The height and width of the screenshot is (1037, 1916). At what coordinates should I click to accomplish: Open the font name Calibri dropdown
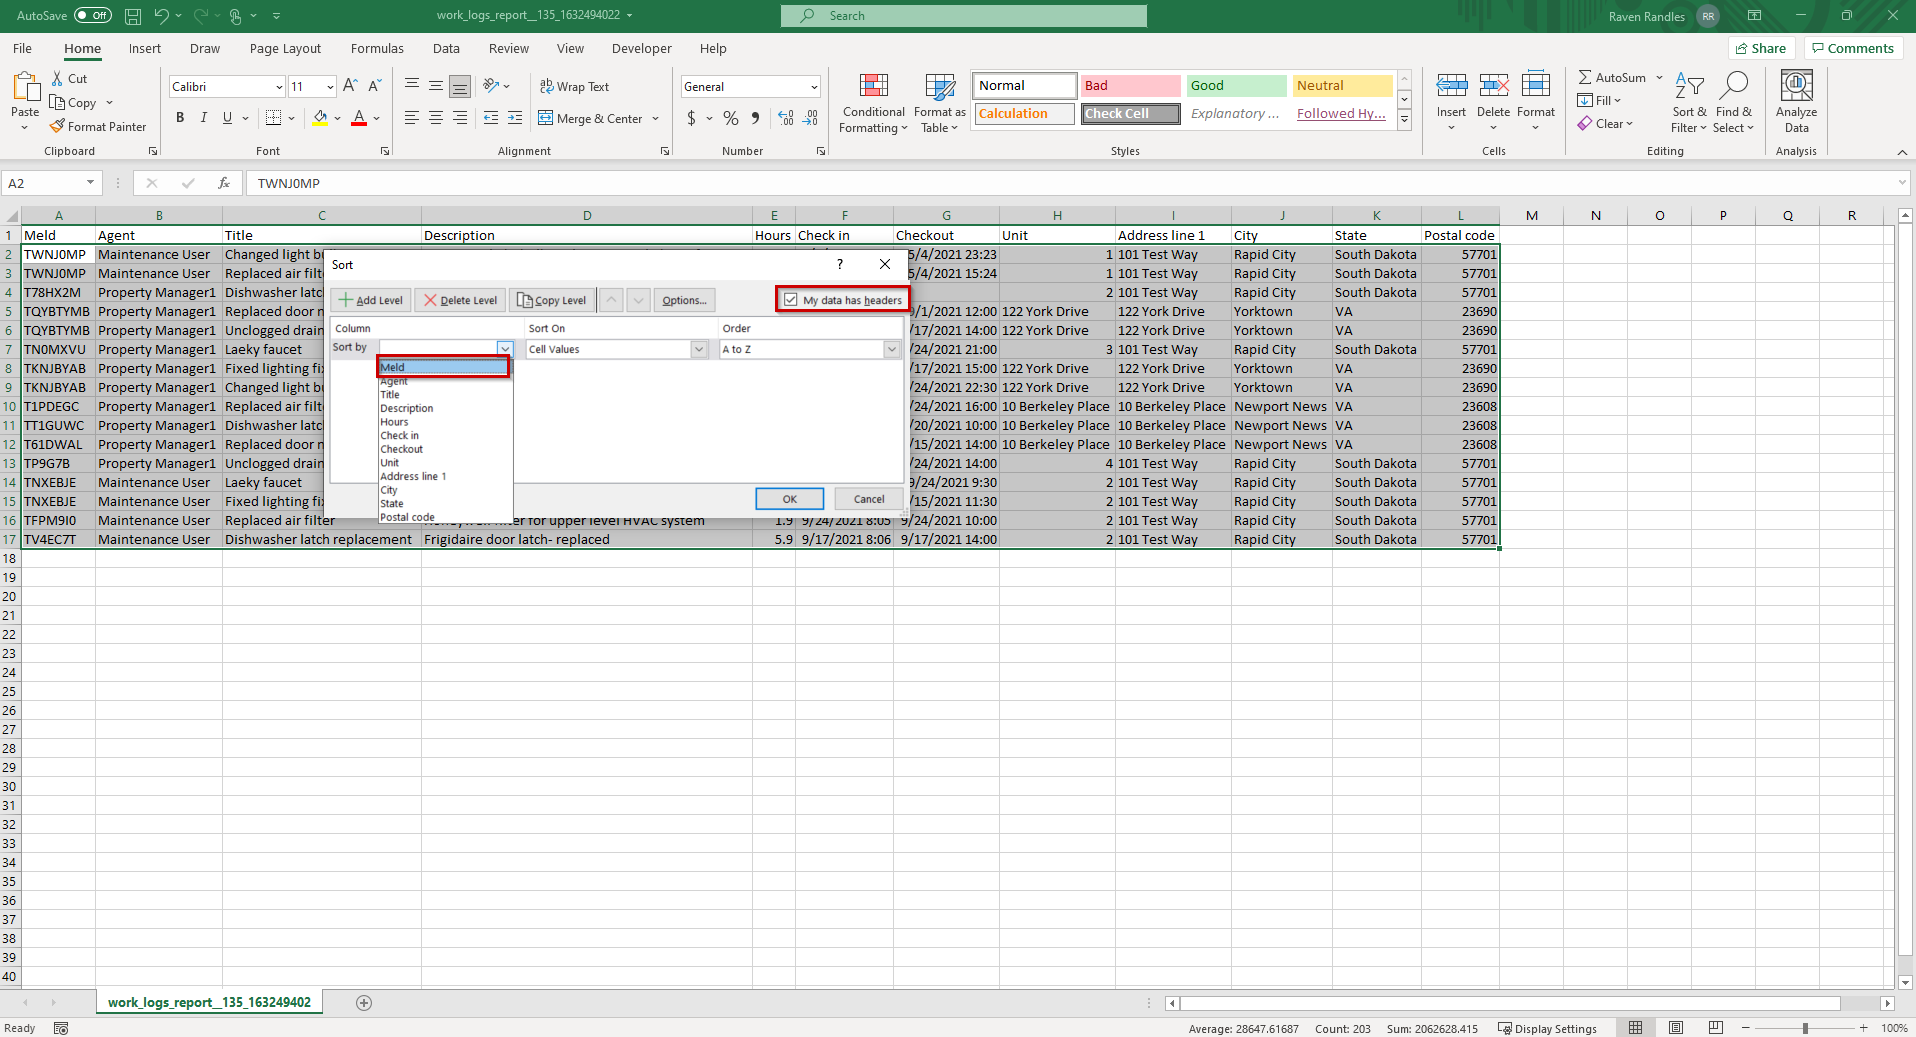pos(279,87)
